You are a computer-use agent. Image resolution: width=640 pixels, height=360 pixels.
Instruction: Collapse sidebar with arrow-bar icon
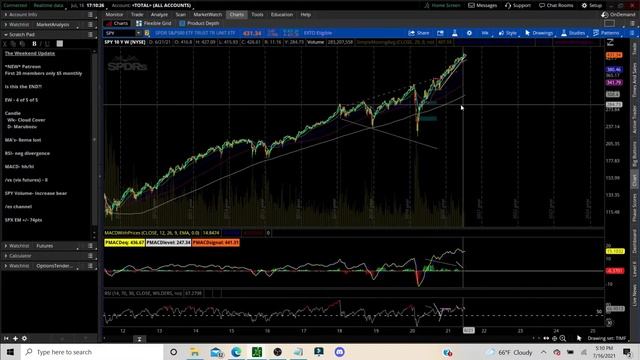pyautogui.click(x=6, y=338)
